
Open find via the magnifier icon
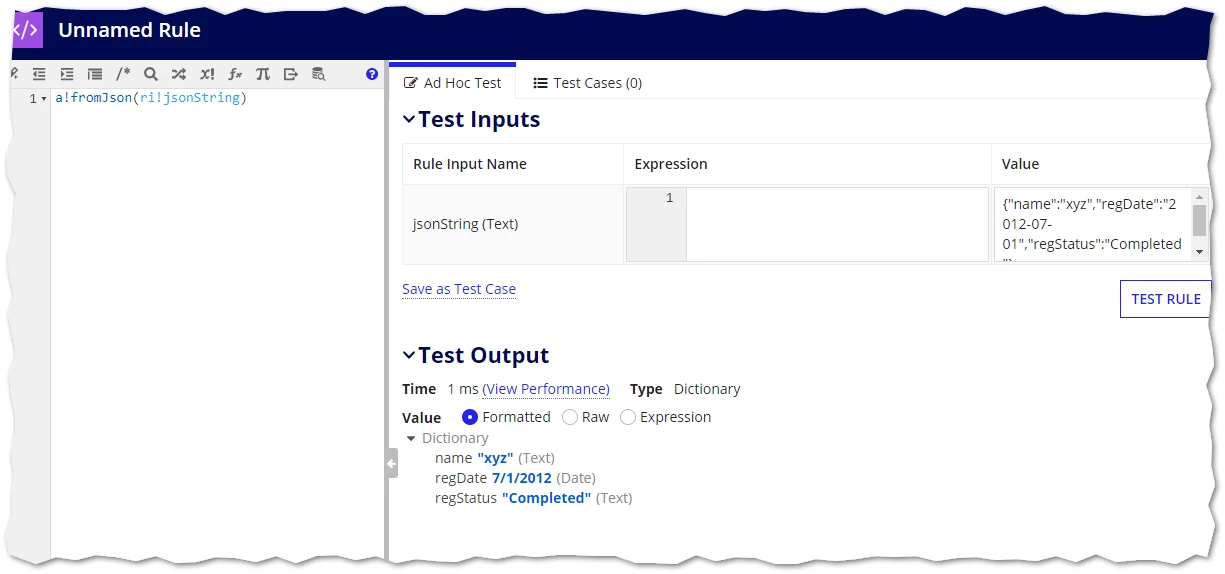151,74
